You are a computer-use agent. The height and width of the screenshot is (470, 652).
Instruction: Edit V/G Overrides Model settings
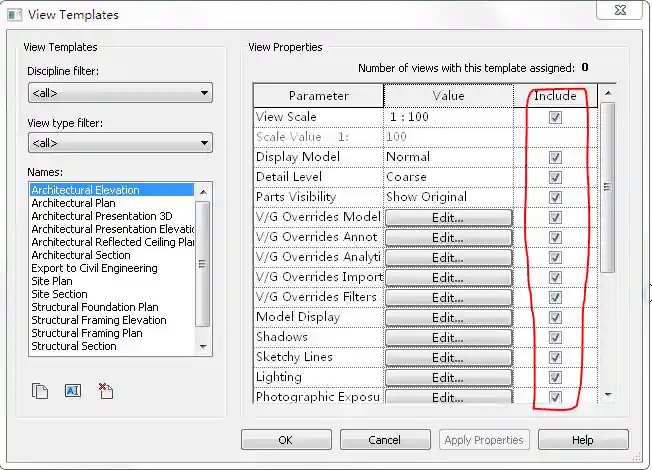point(447,217)
